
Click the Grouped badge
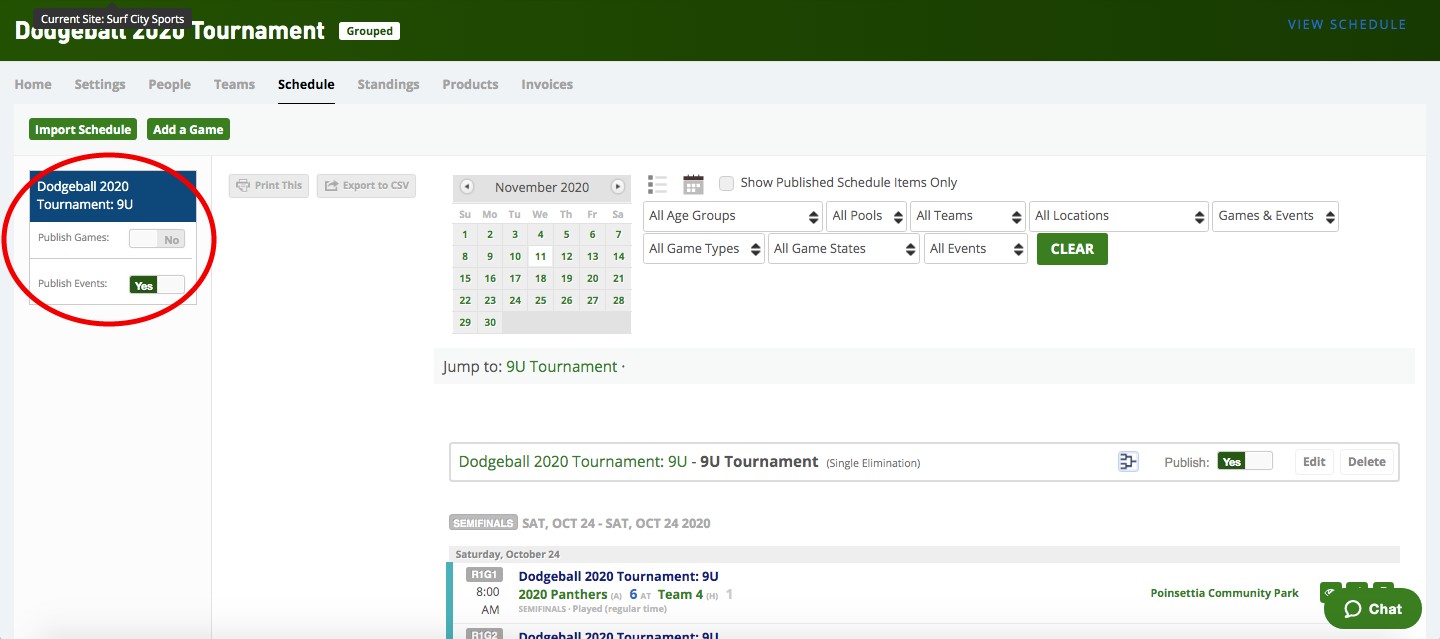tap(370, 31)
